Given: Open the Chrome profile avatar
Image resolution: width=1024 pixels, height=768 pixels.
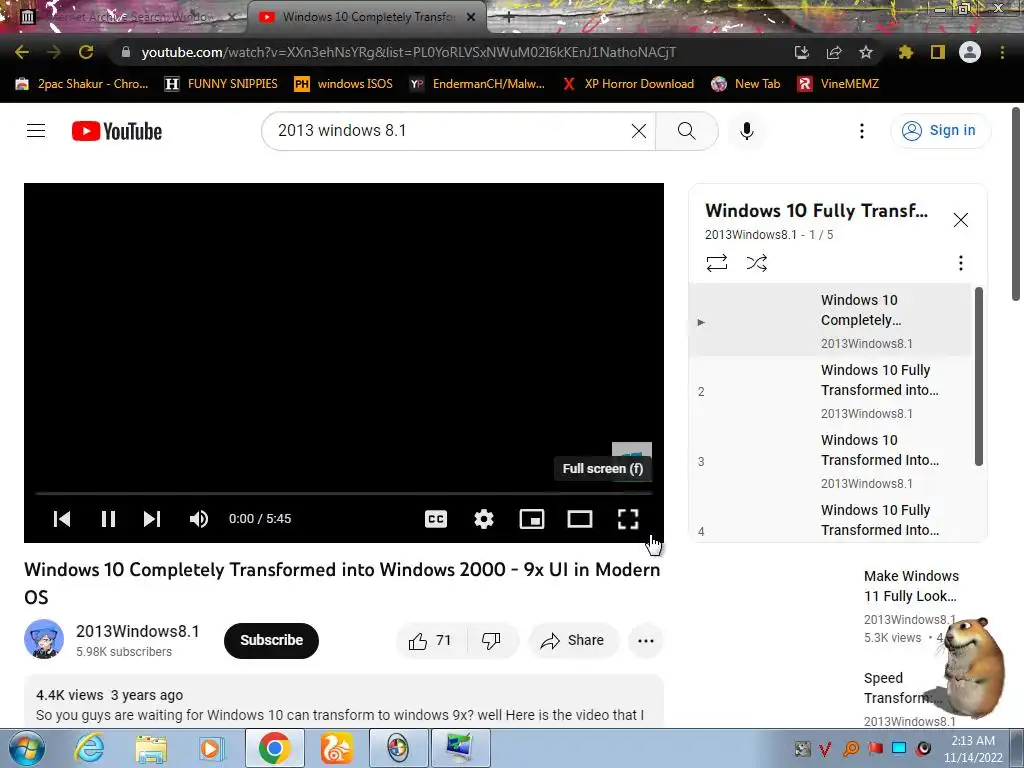Looking at the screenshot, I should pyautogui.click(x=970, y=52).
